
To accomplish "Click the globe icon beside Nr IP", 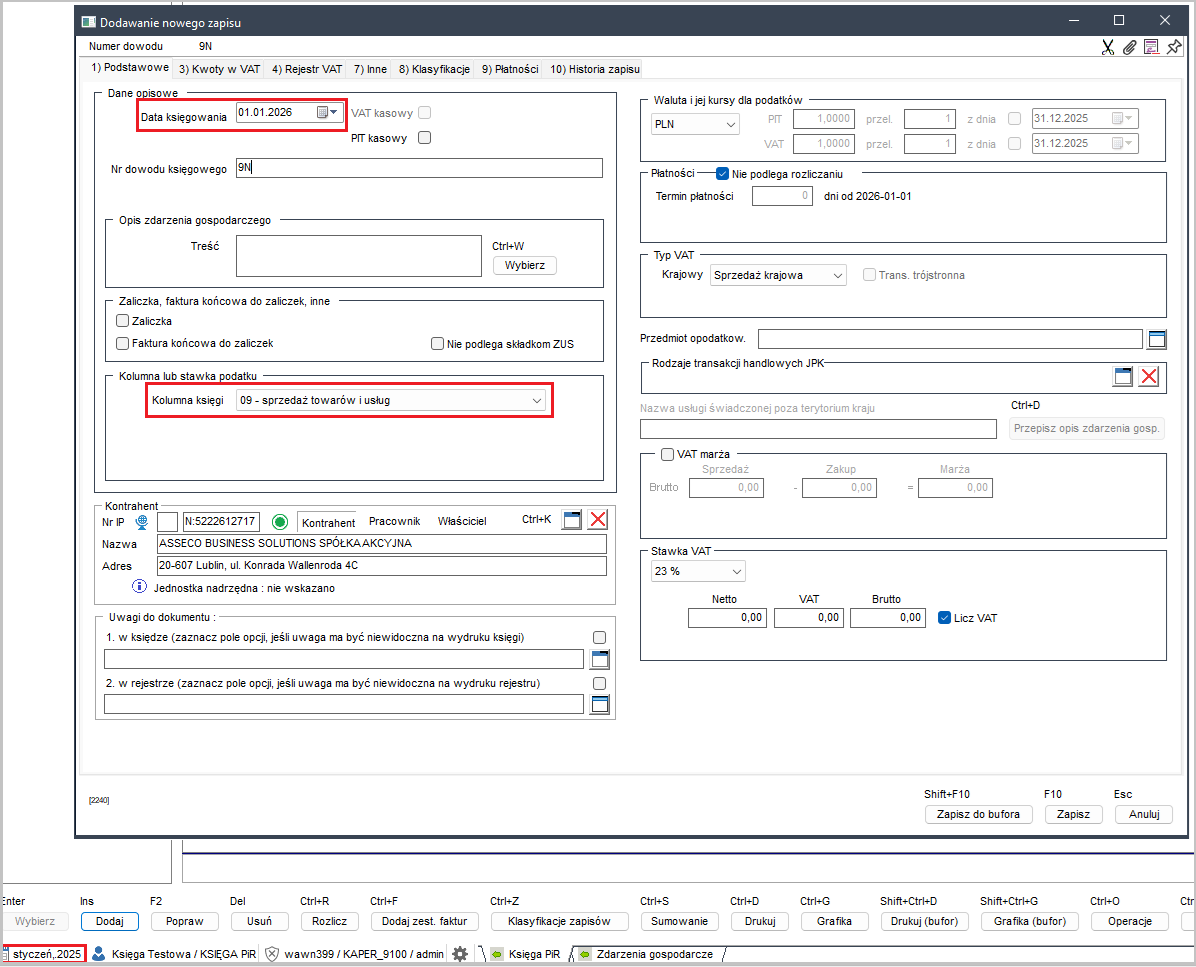I will [x=142, y=521].
